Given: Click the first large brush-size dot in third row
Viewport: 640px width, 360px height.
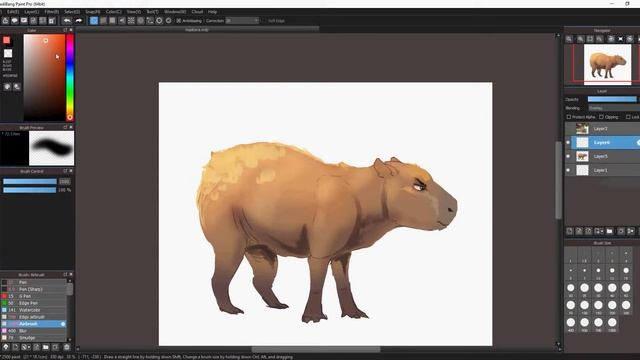Looking at the screenshot, I should (571, 288).
